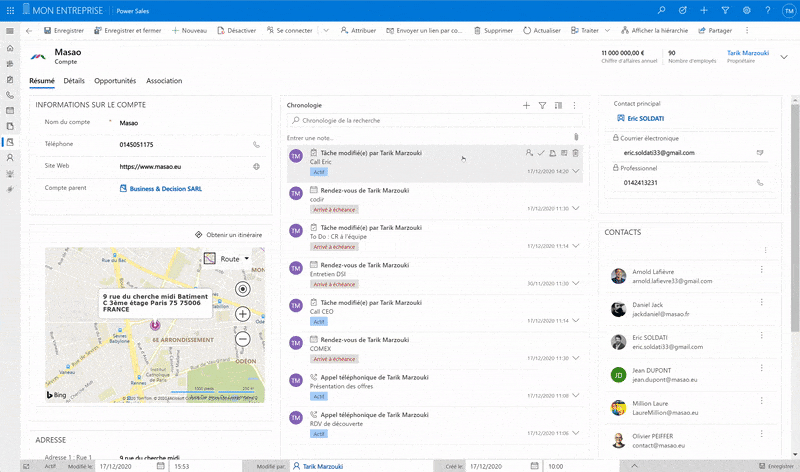This screenshot has width=800, height=472.
Task: Expand the RDV de découverte call entry
Action: pos(576,433)
